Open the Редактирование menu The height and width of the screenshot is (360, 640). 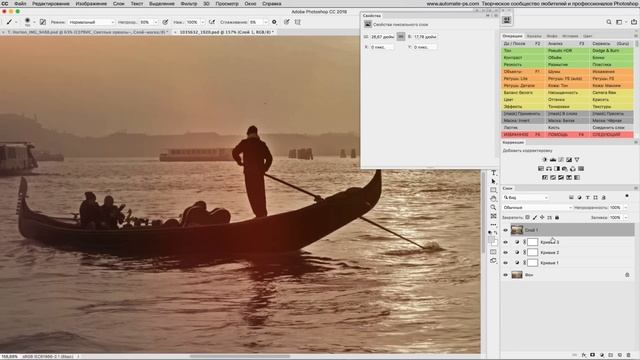(51, 4)
